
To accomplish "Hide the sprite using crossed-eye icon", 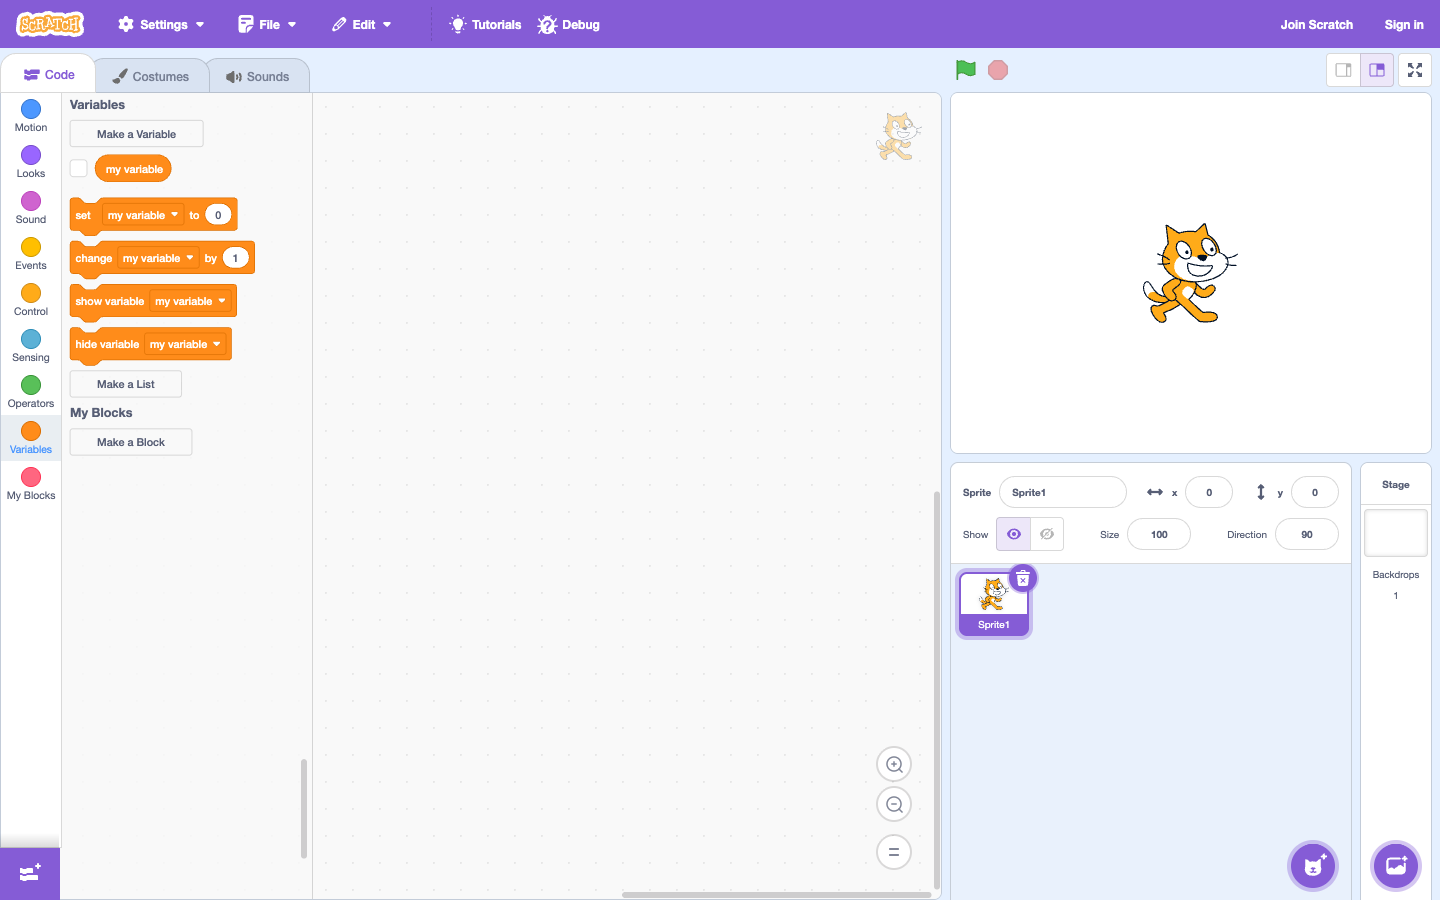I will click(x=1047, y=534).
